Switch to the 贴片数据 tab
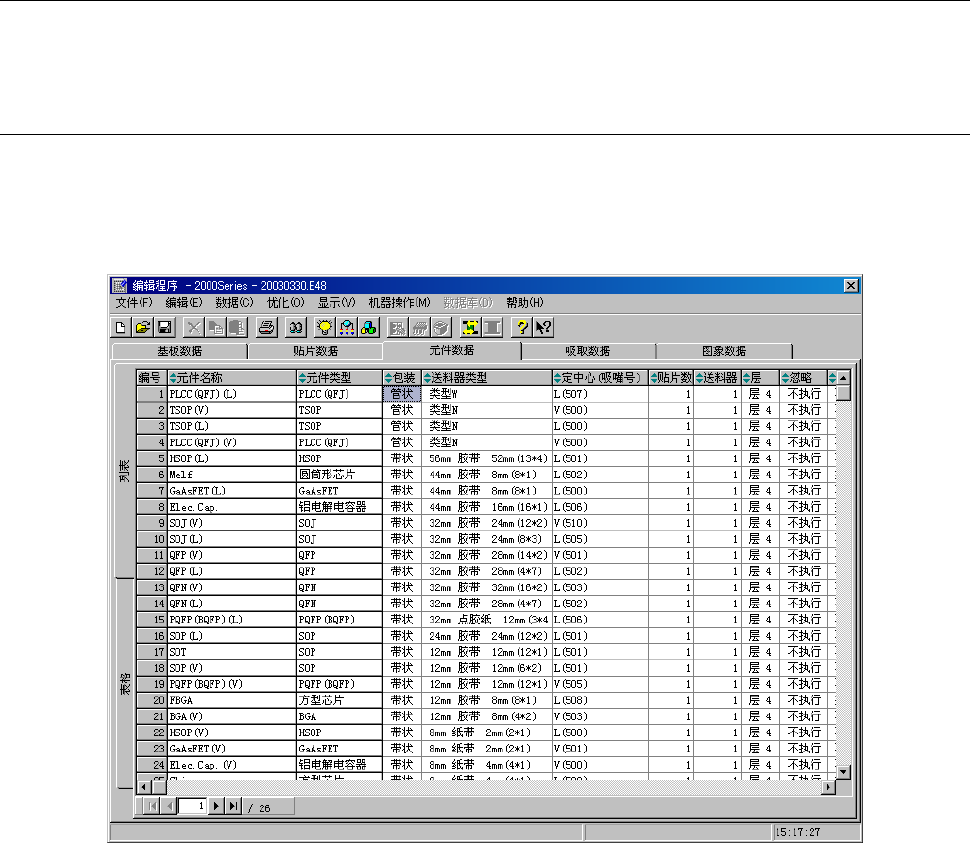 [x=315, y=351]
